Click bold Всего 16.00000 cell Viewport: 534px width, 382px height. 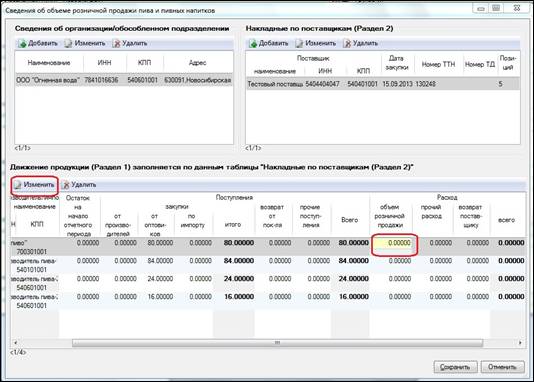[x=354, y=297]
